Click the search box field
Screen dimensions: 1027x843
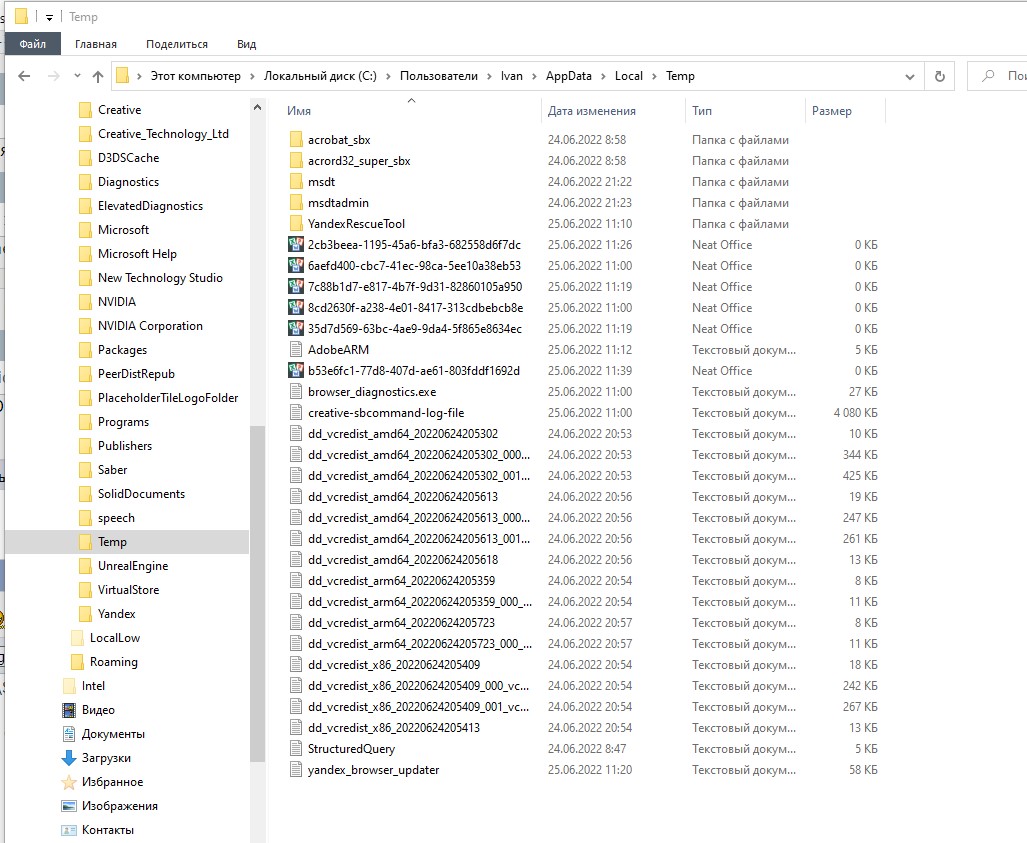(997, 76)
